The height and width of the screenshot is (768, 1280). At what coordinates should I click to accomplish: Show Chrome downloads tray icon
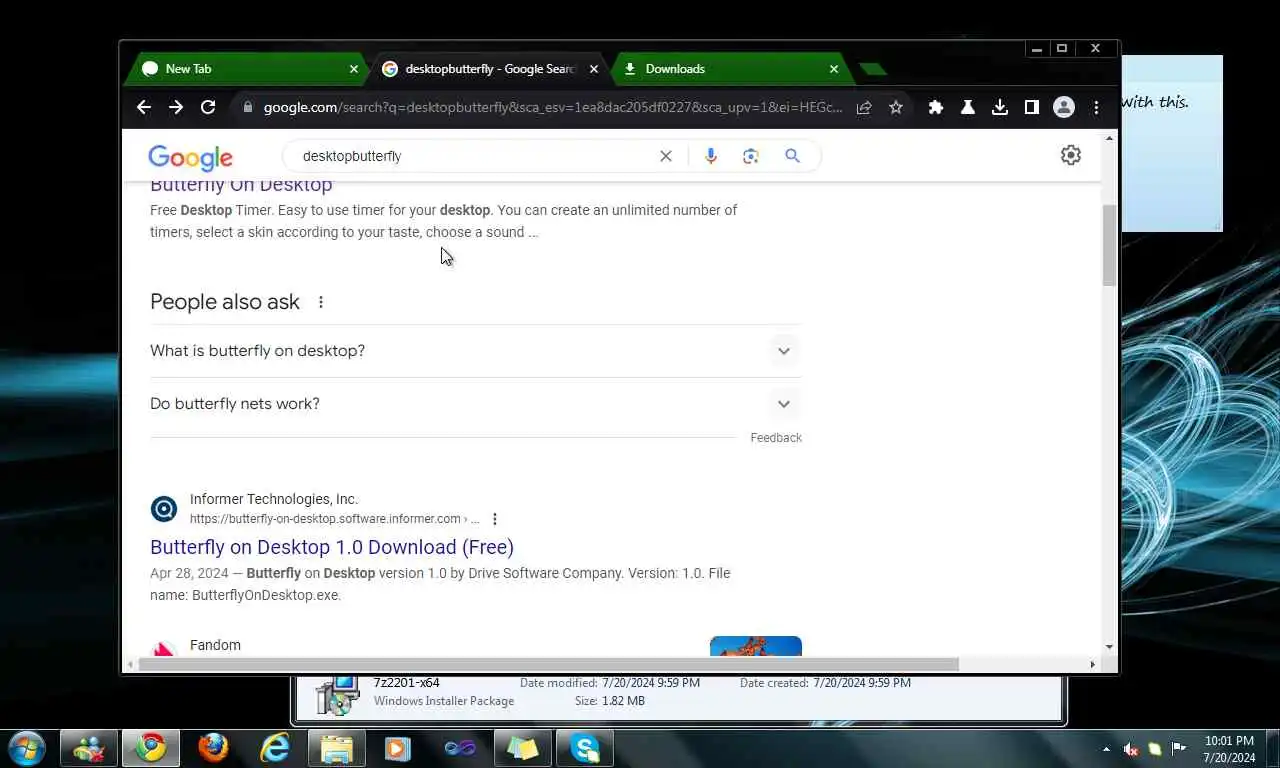click(1000, 107)
